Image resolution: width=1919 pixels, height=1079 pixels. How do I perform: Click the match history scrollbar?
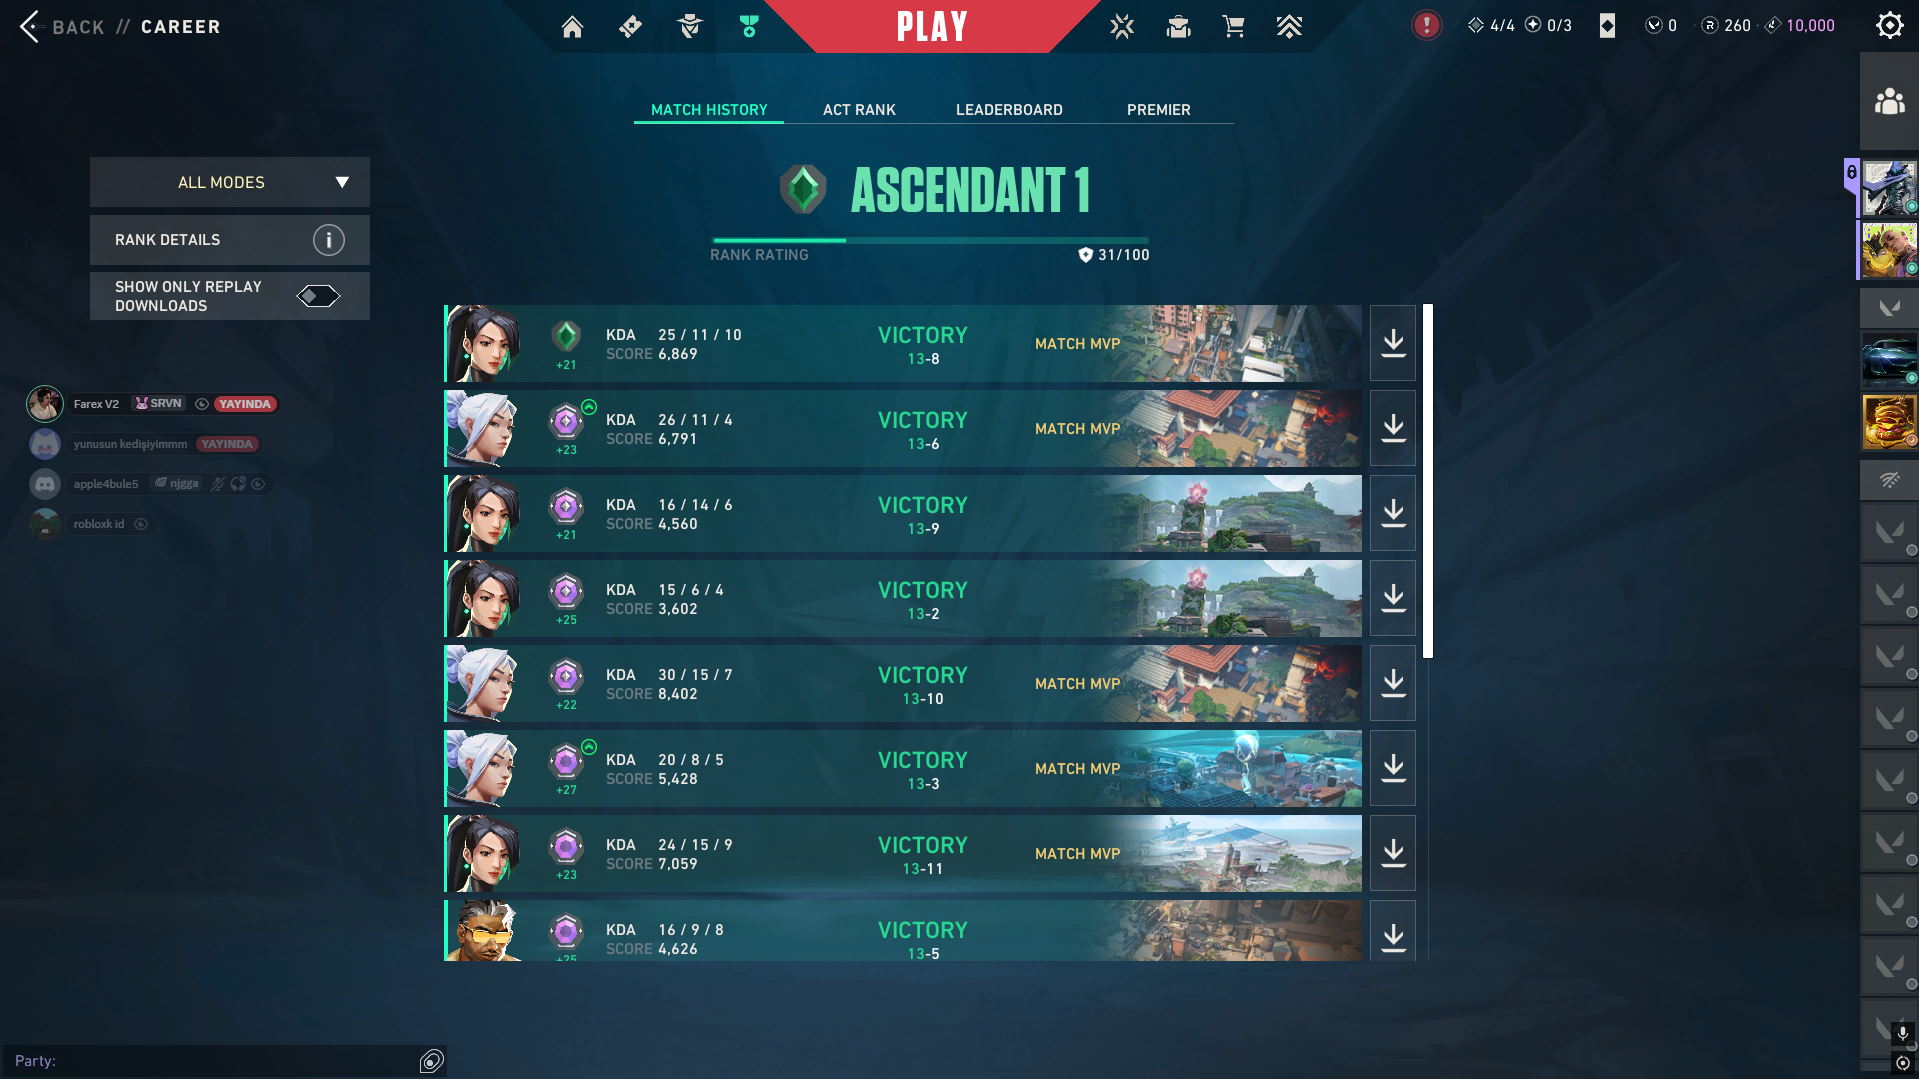[1428, 481]
